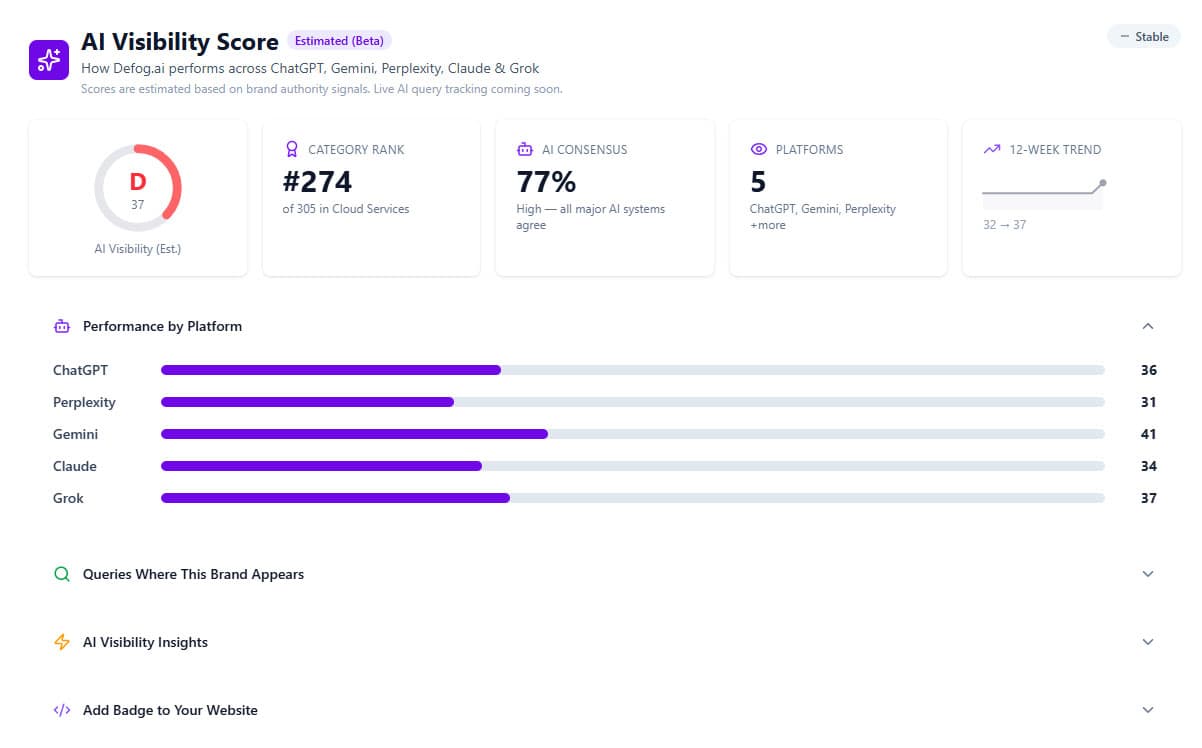The width and height of the screenshot is (1202, 748).
Task: Open the Add Badge to Your Website heading
Action: click(170, 710)
